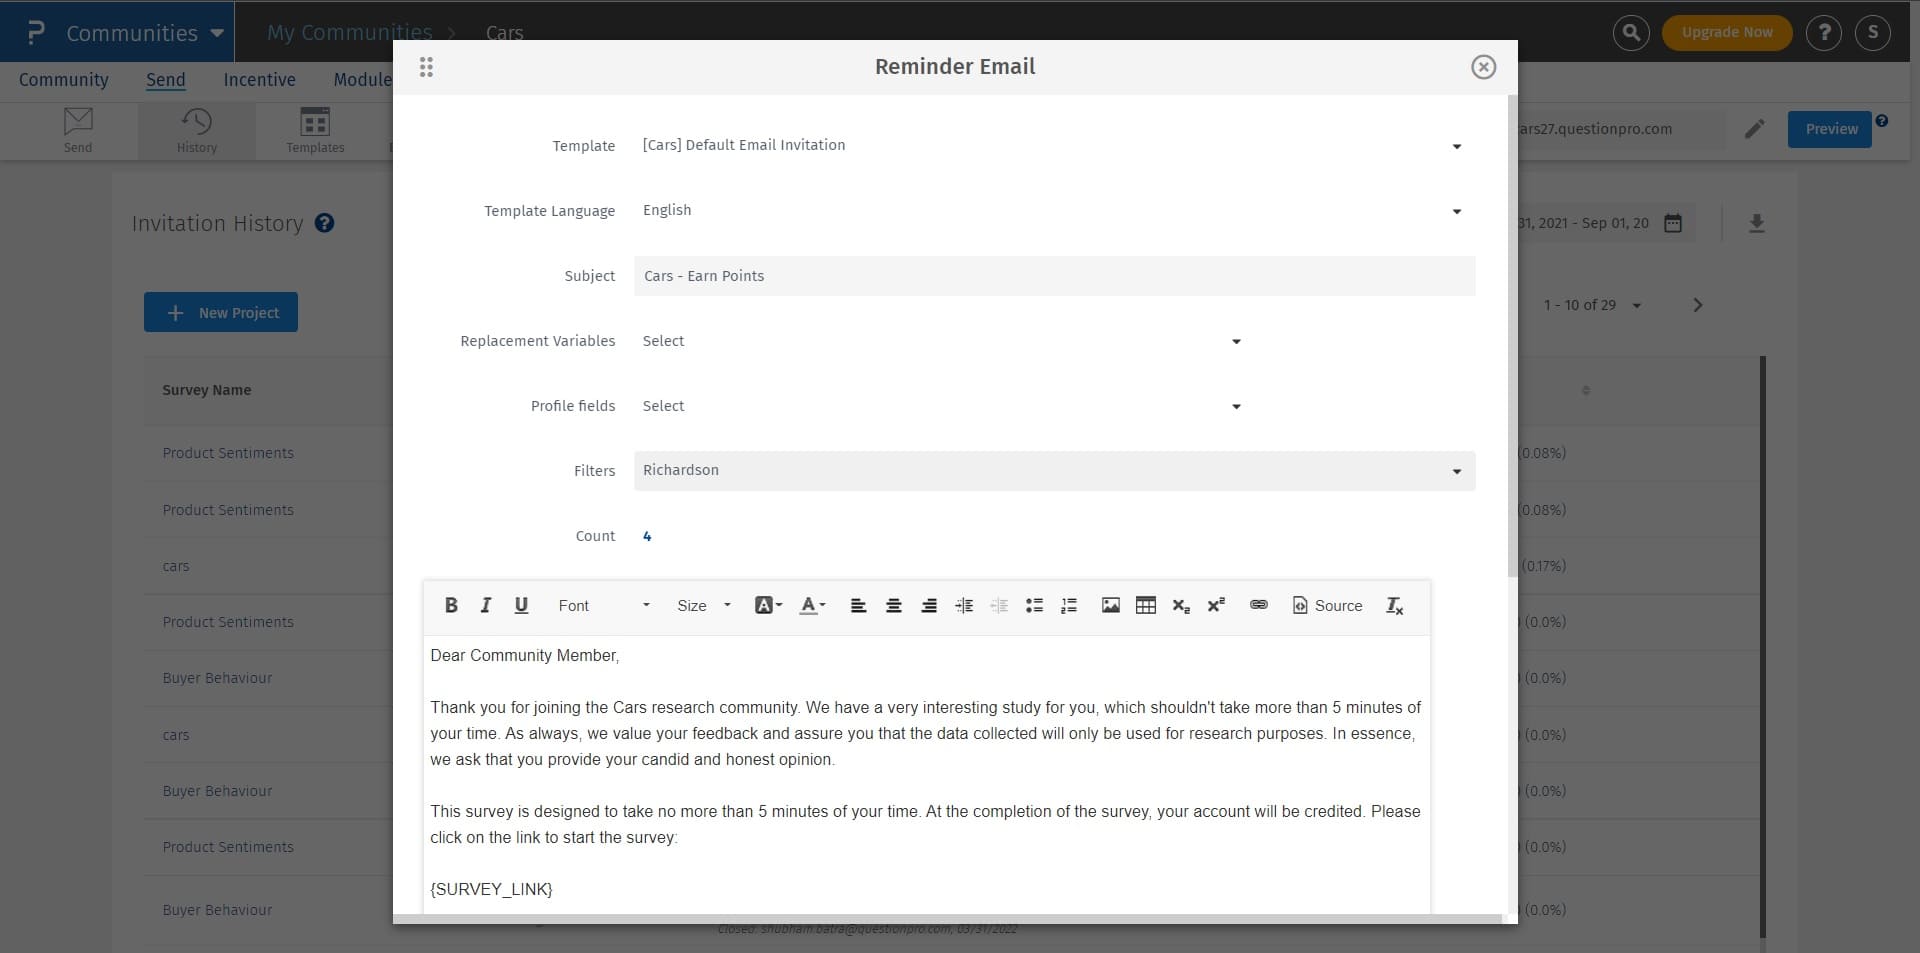1920x953 pixels.
Task: Insert a hyperlink in the email
Action: (x=1258, y=605)
